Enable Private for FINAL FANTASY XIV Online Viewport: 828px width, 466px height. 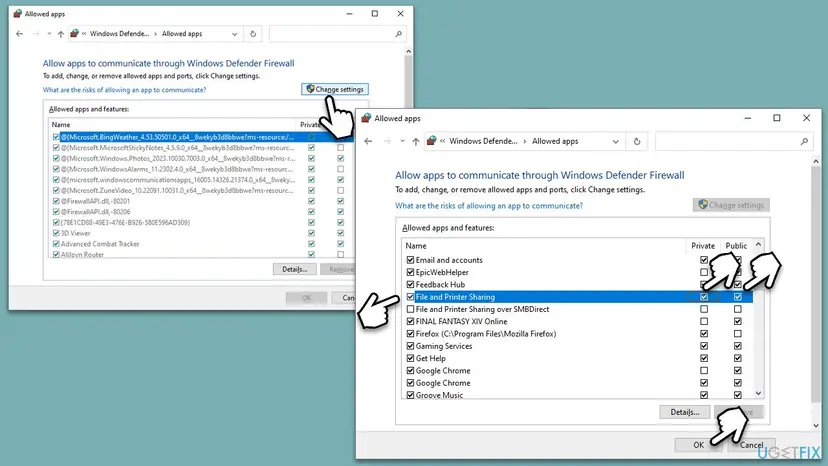(x=704, y=321)
